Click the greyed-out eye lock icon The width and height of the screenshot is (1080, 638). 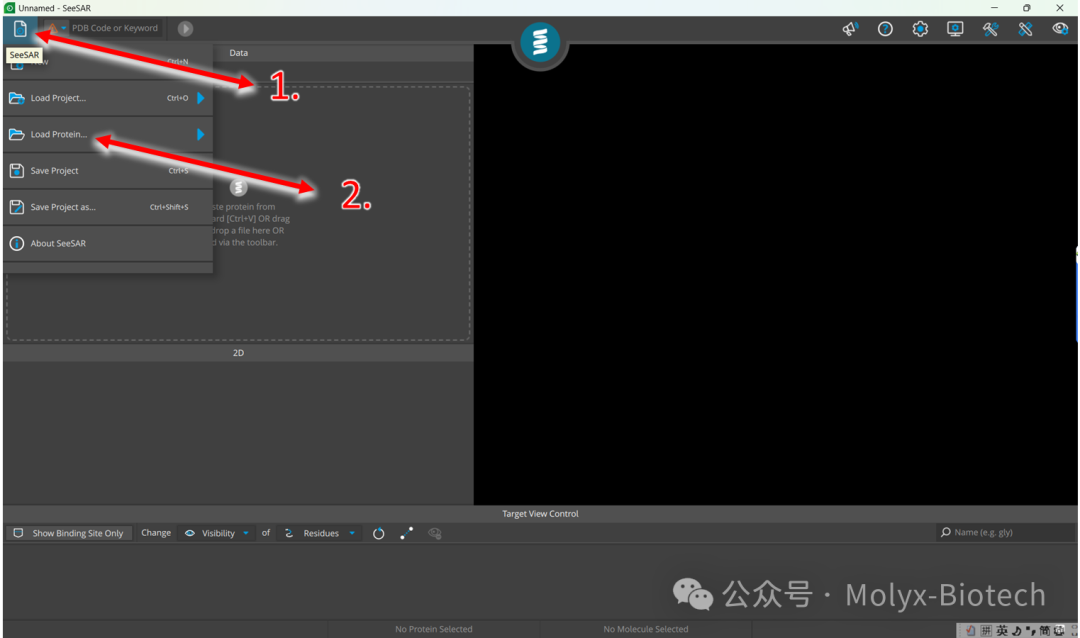coord(435,533)
